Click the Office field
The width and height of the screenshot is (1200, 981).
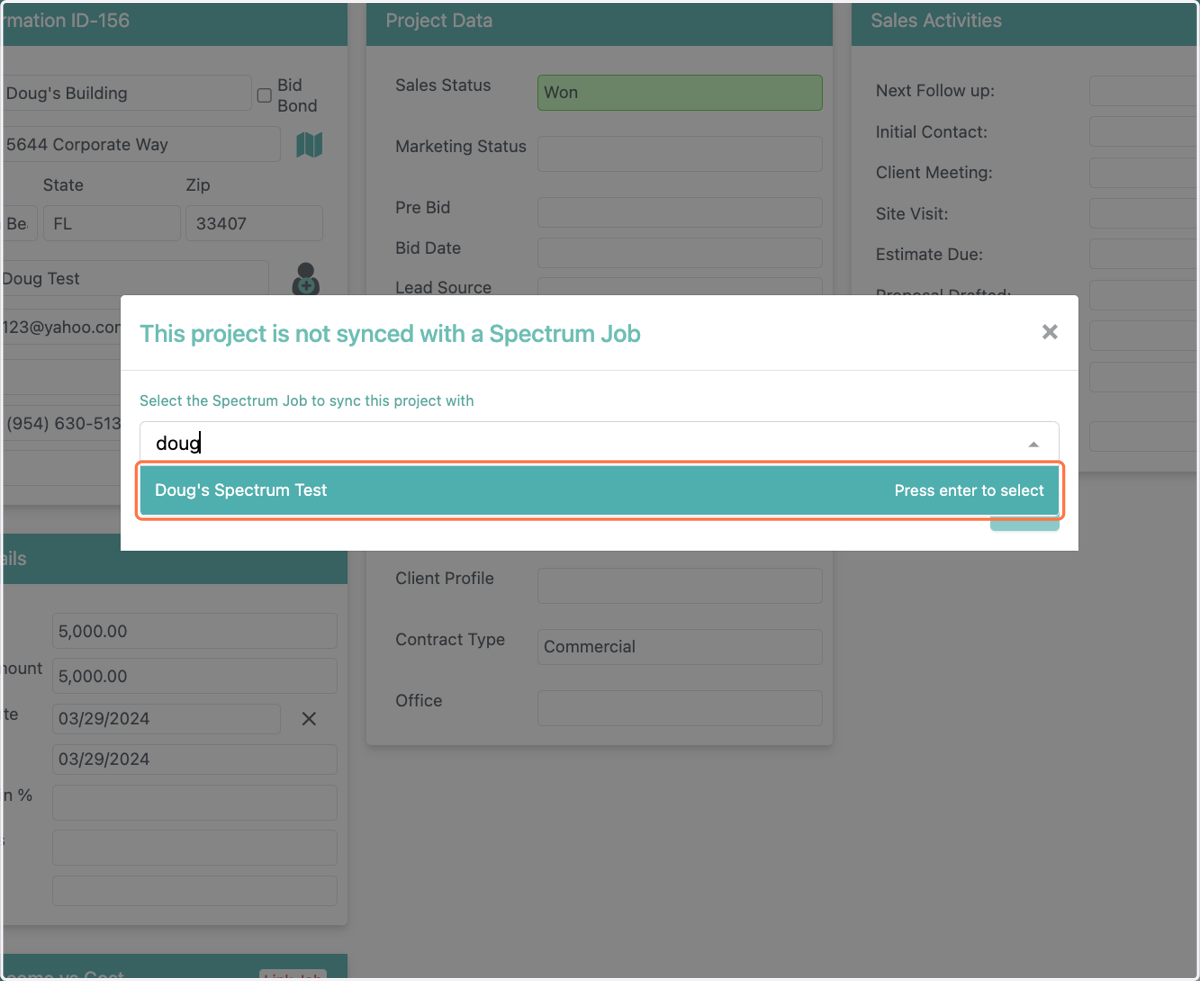point(680,708)
